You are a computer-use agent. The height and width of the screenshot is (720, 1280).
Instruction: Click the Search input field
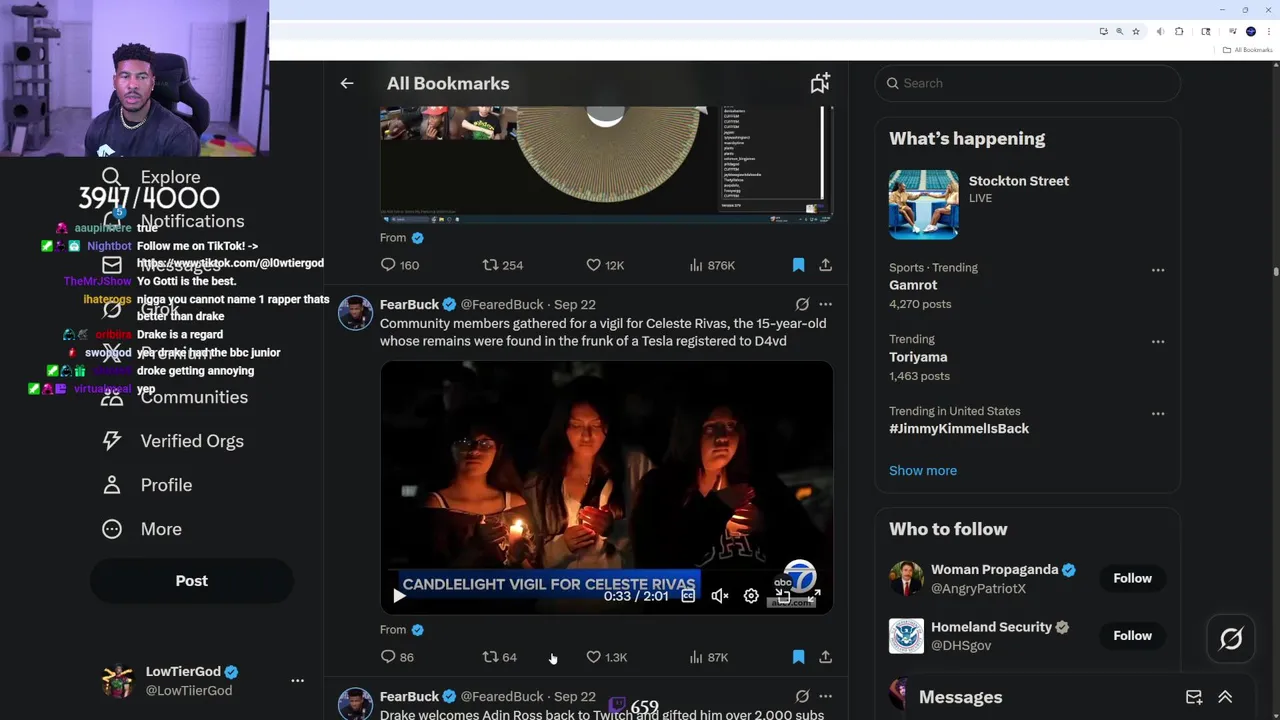pyautogui.click(x=1028, y=83)
